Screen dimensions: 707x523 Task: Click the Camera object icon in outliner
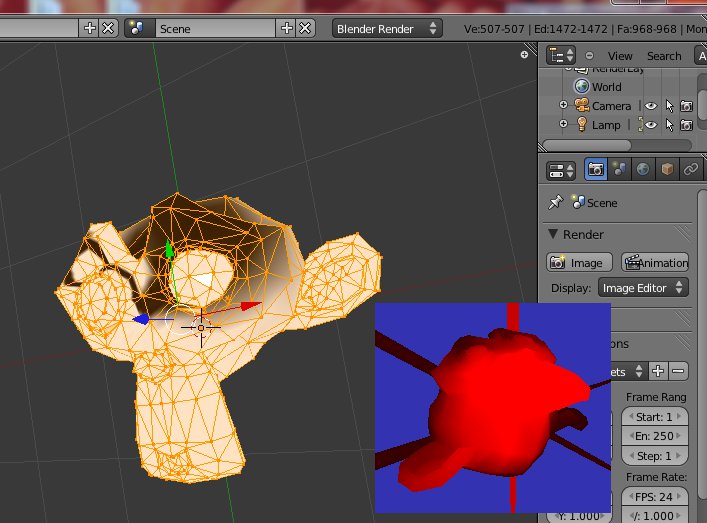[x=582, y=106]
